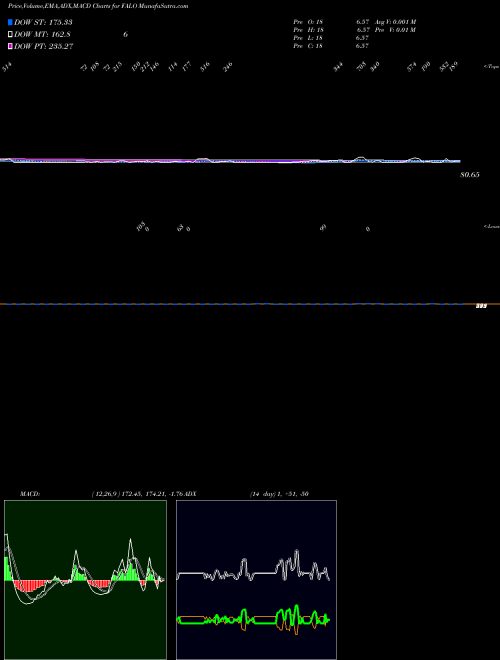Open the MACD histogram chart panel
500x660 pixels.
85,580
